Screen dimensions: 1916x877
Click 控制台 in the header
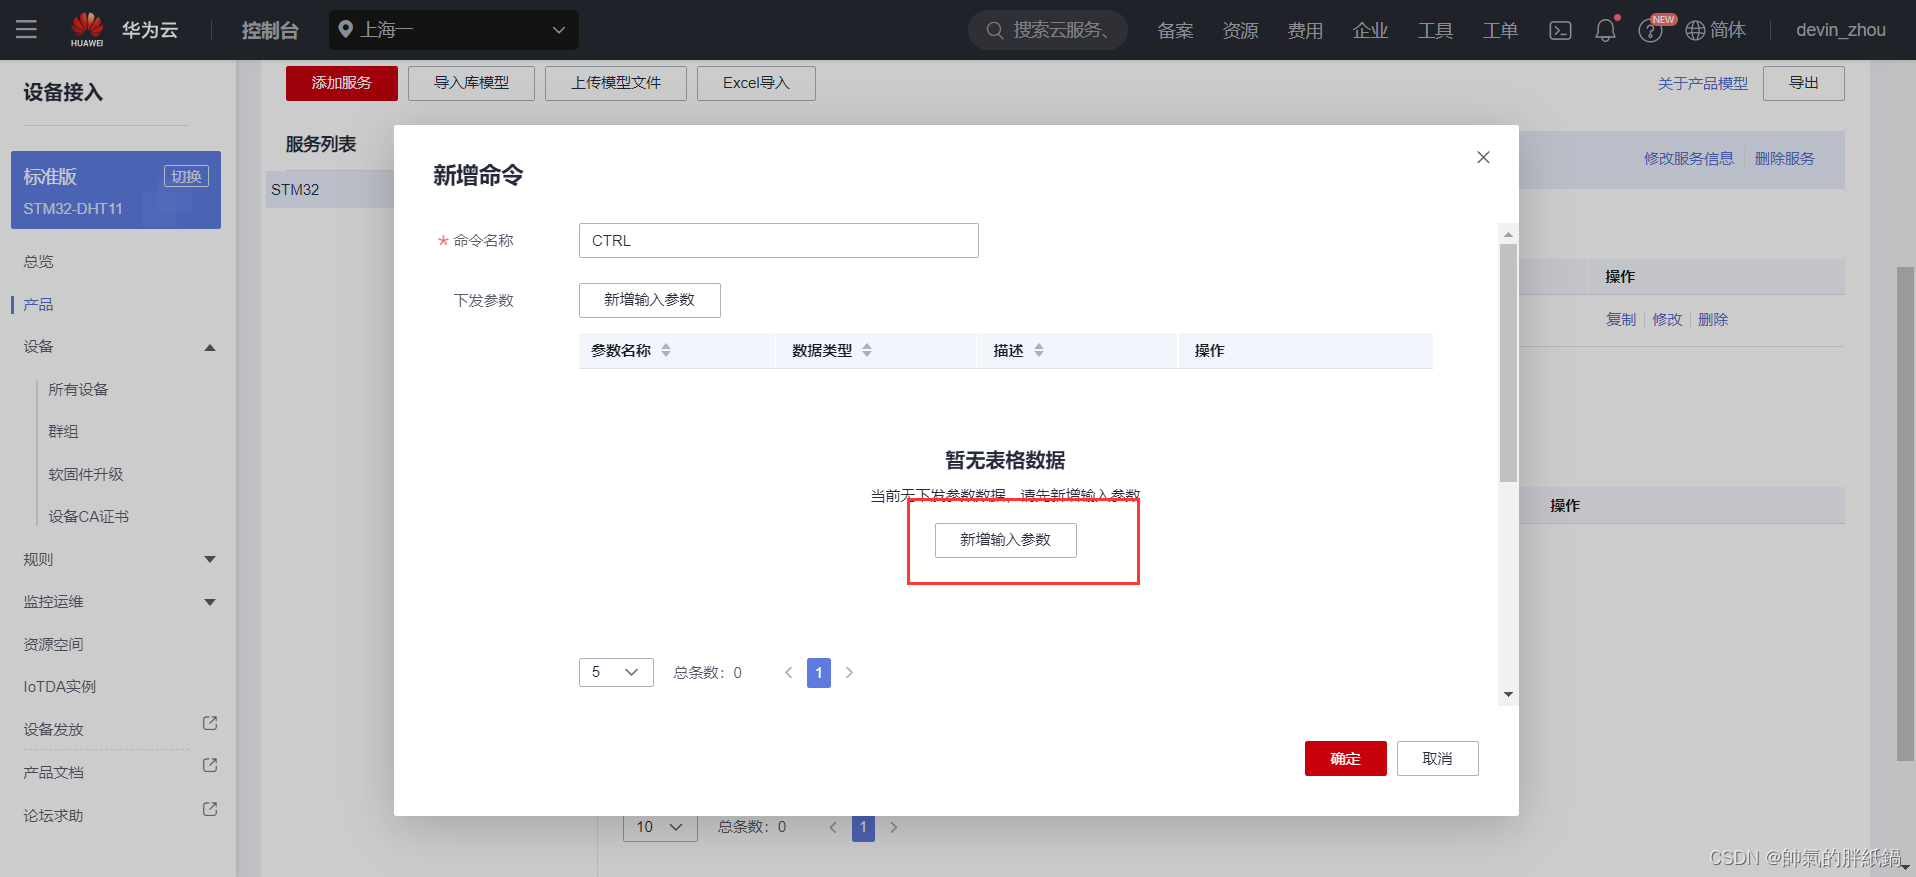click(270, 30)
